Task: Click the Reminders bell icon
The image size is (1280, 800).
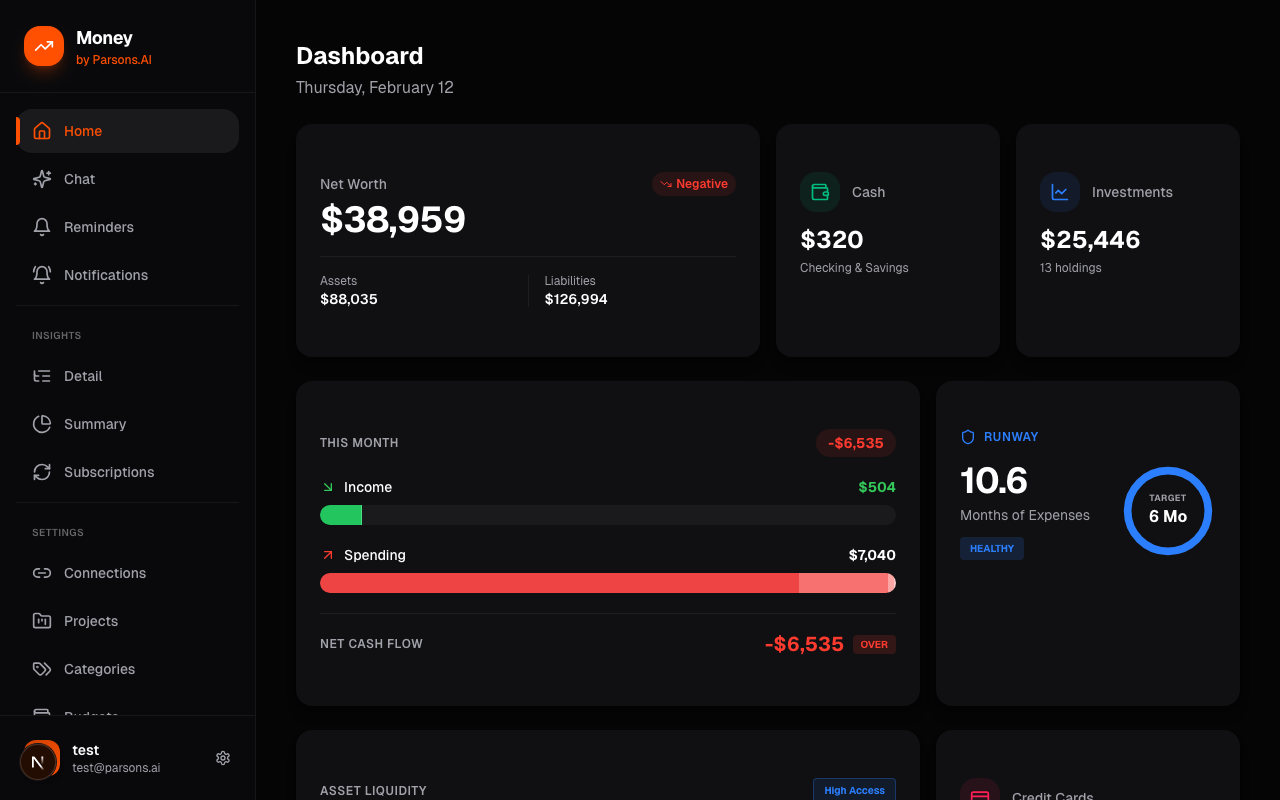Action: point(42,226)
